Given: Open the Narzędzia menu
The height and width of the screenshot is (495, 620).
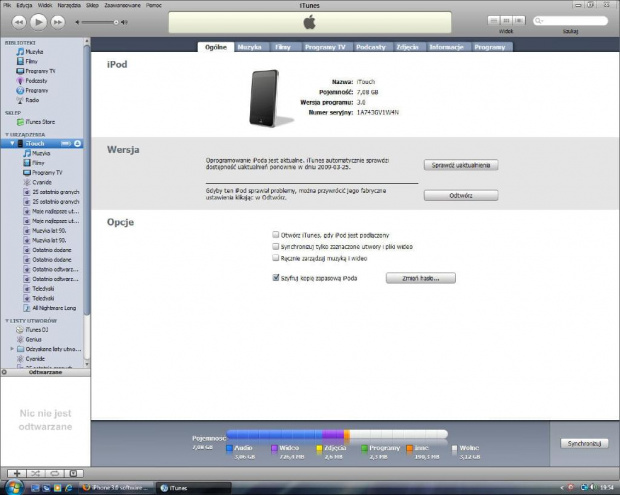Looking at the screenshot, I should point(69,5).
